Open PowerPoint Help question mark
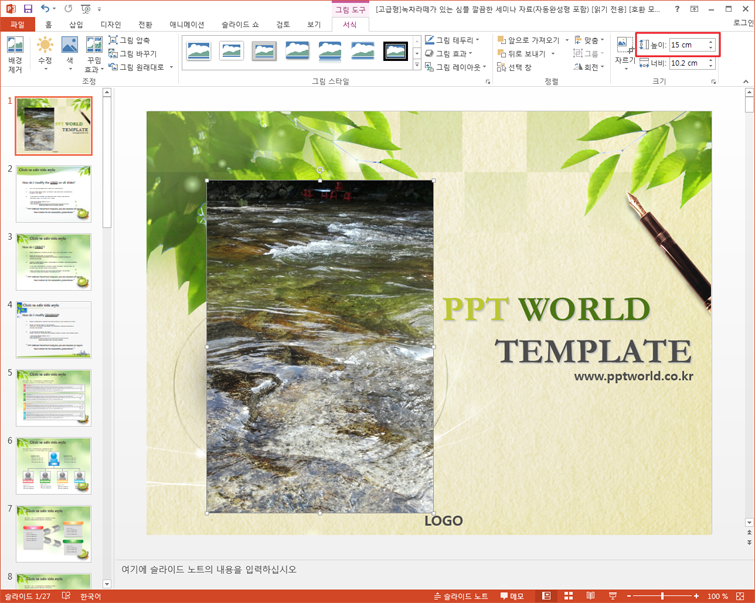Viewport: 755px width, 603px height. coord(677,9)
